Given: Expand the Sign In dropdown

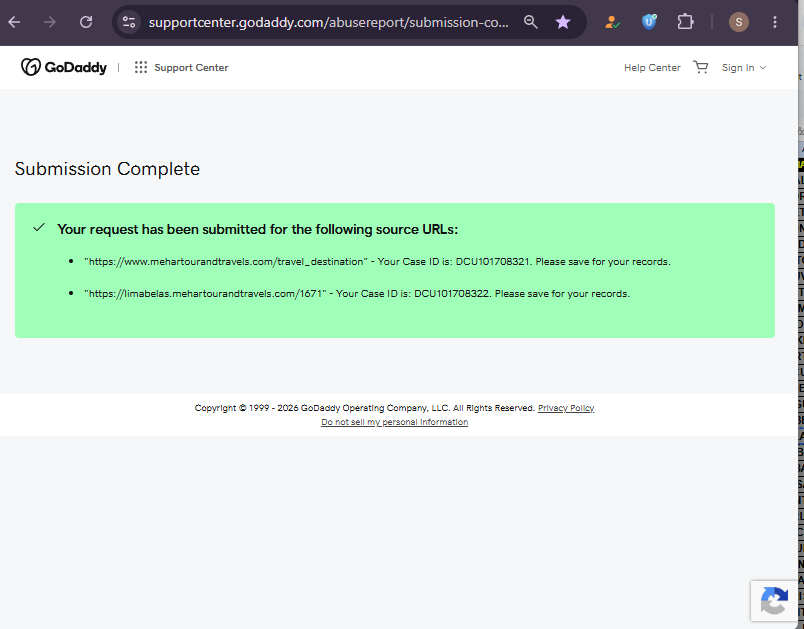Looking at the screenshot, I should (x=743, y=68).
